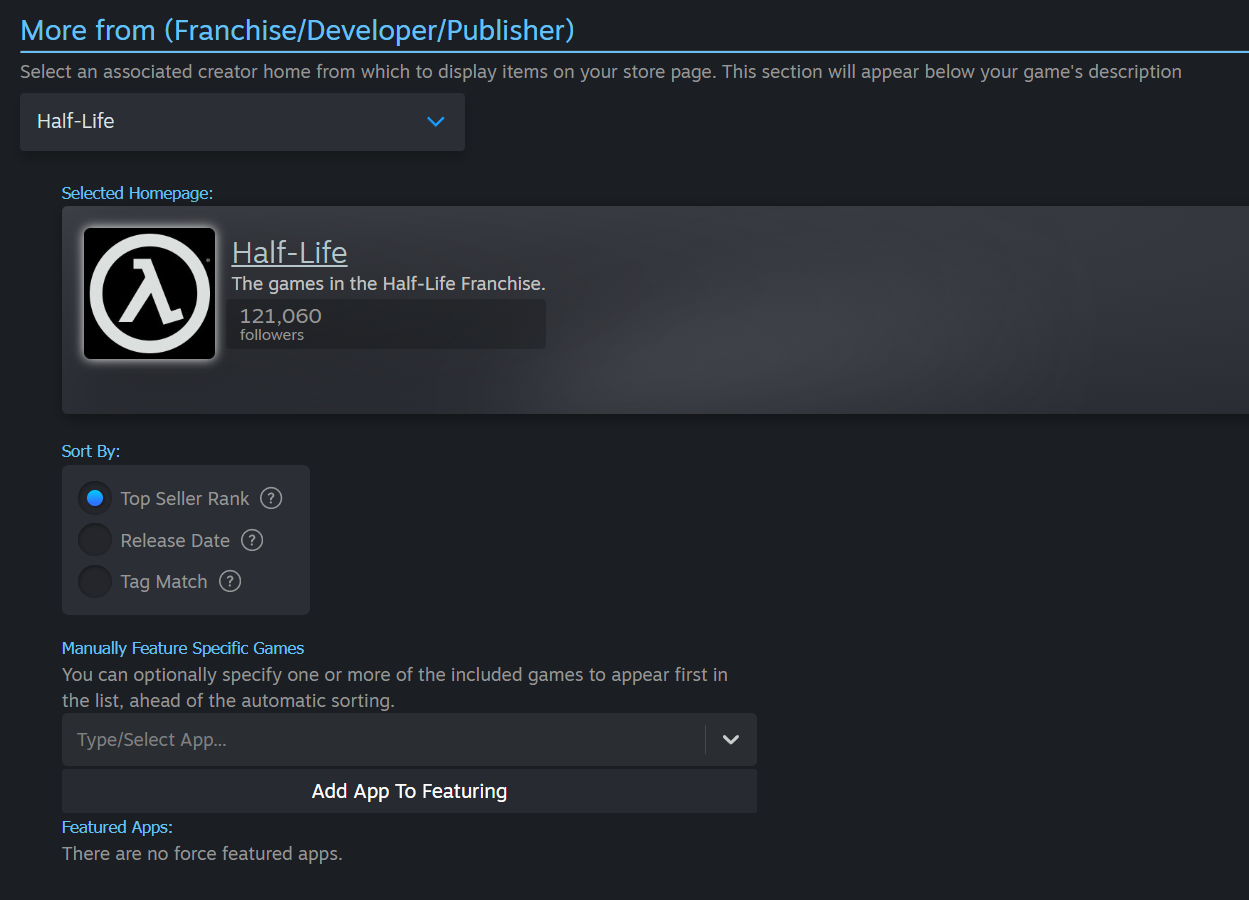This screenshot has width=1249, height=900.
Task: Click the Add App To Featuring button
Action: point(409,791)
